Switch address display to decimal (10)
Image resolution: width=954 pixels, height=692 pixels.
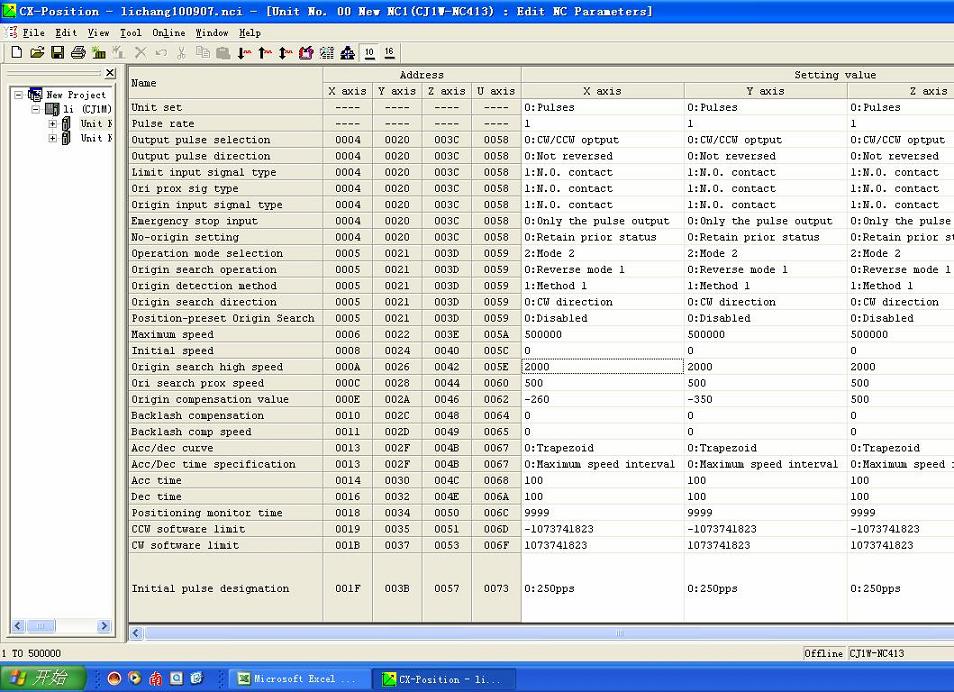pyautogui.click(x=369, y=53)
